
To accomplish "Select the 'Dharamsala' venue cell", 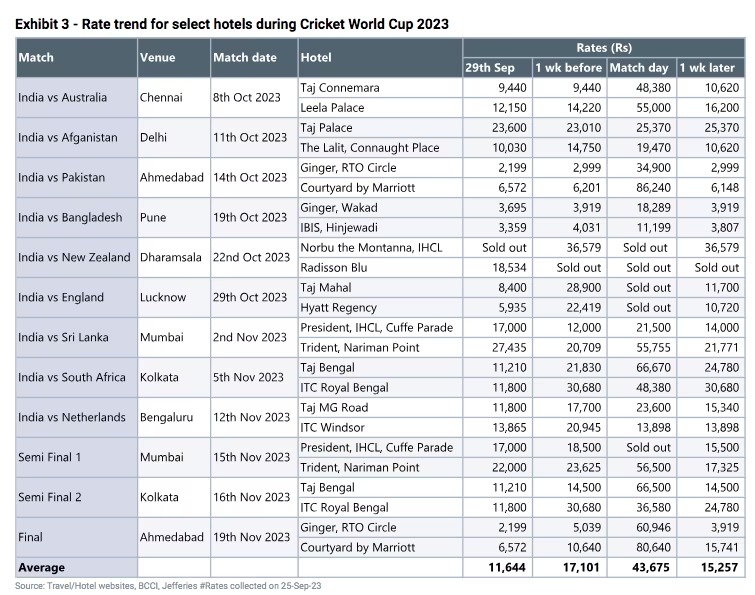I will pyautogui.click(x=174, y=258).
